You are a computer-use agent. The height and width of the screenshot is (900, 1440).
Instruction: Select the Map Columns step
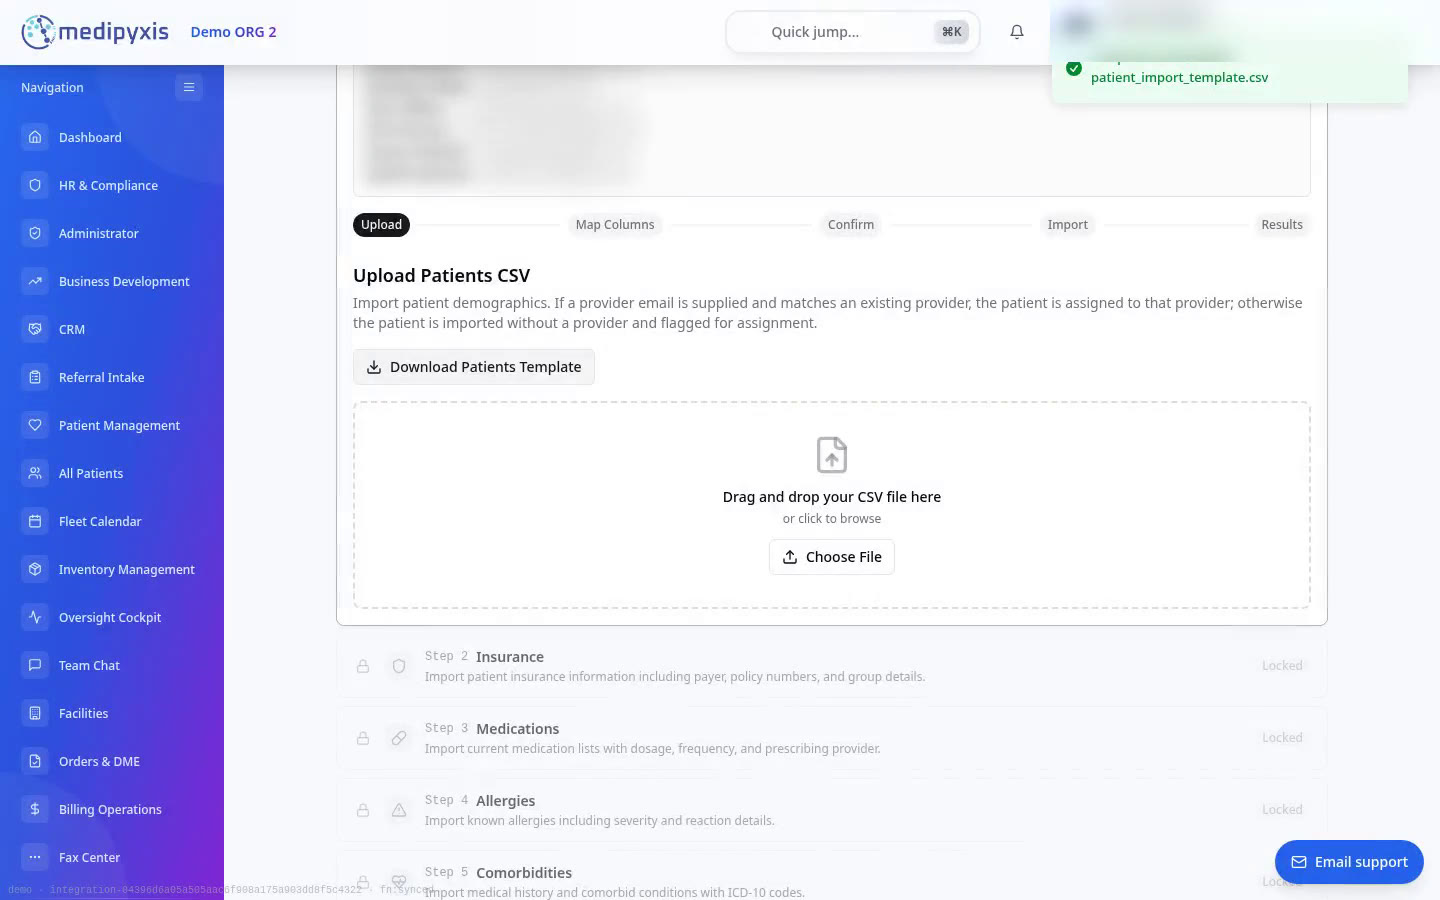coord(615,225)
